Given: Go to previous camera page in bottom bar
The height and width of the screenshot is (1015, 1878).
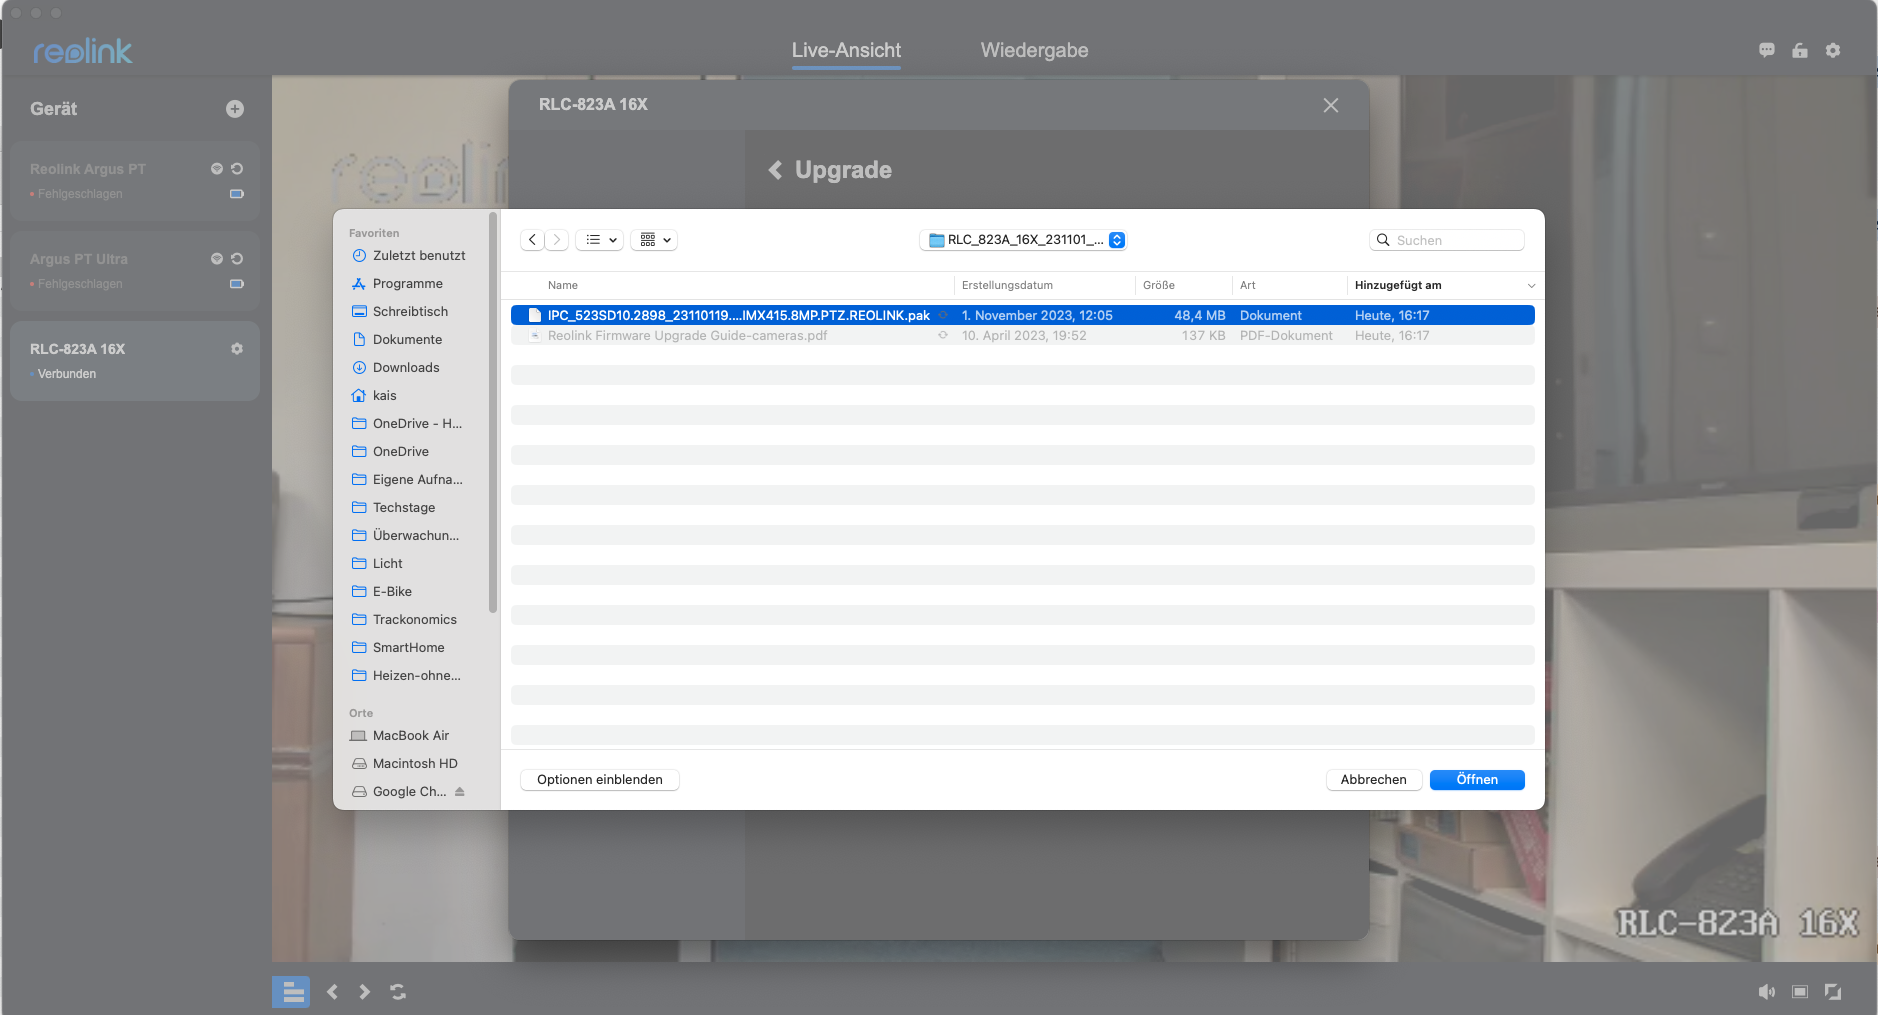Looking at the screenshot, I should [x=333, y=992].
